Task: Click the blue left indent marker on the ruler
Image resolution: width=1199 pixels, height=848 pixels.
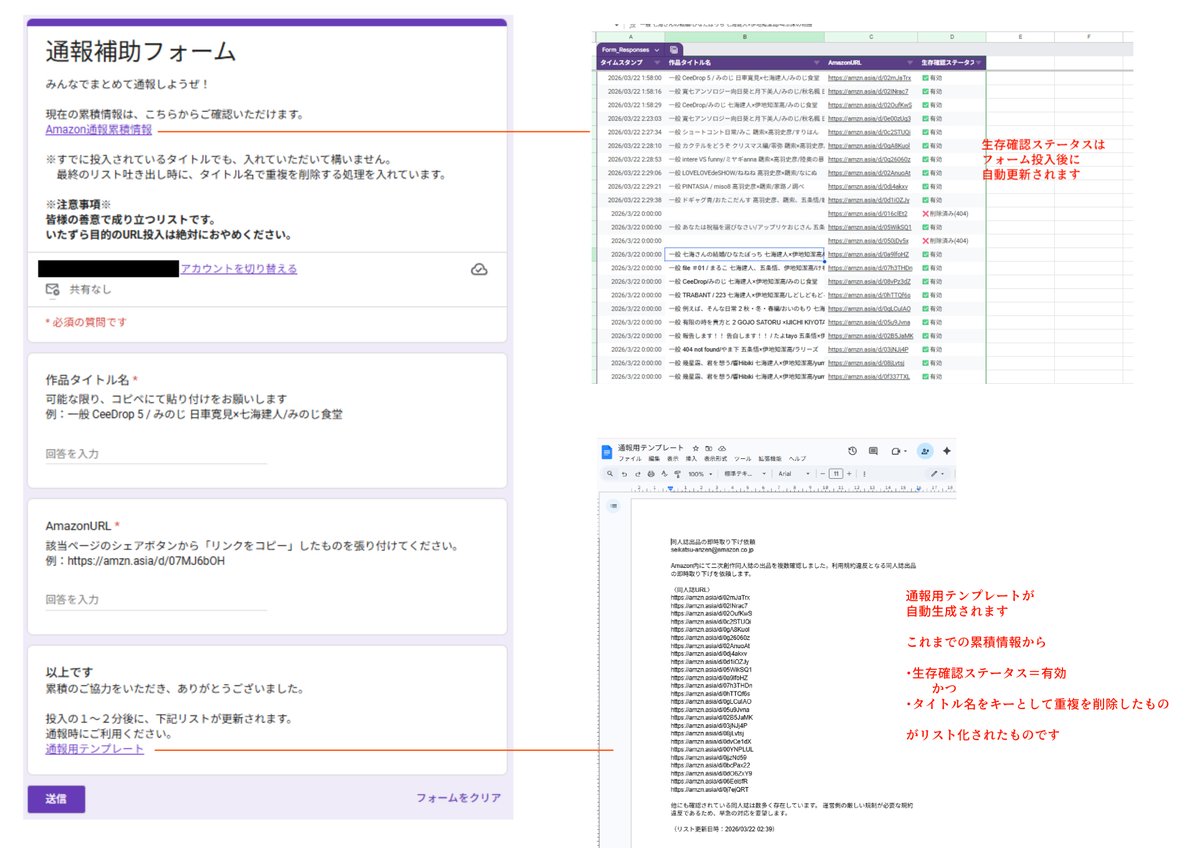Action: [671, 489]
